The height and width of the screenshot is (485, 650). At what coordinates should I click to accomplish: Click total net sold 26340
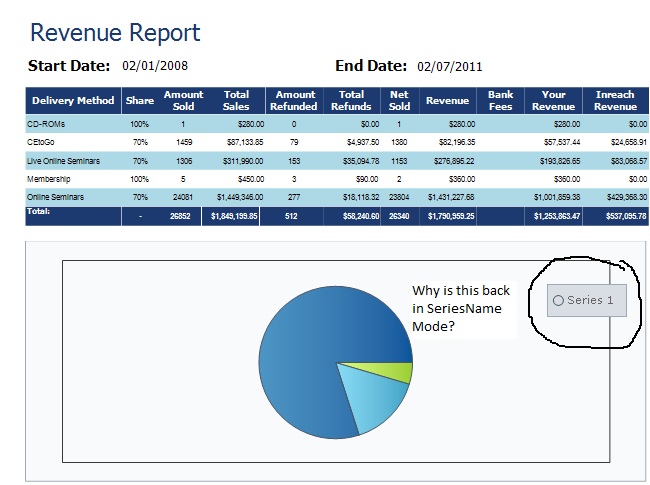pos(399,216)
